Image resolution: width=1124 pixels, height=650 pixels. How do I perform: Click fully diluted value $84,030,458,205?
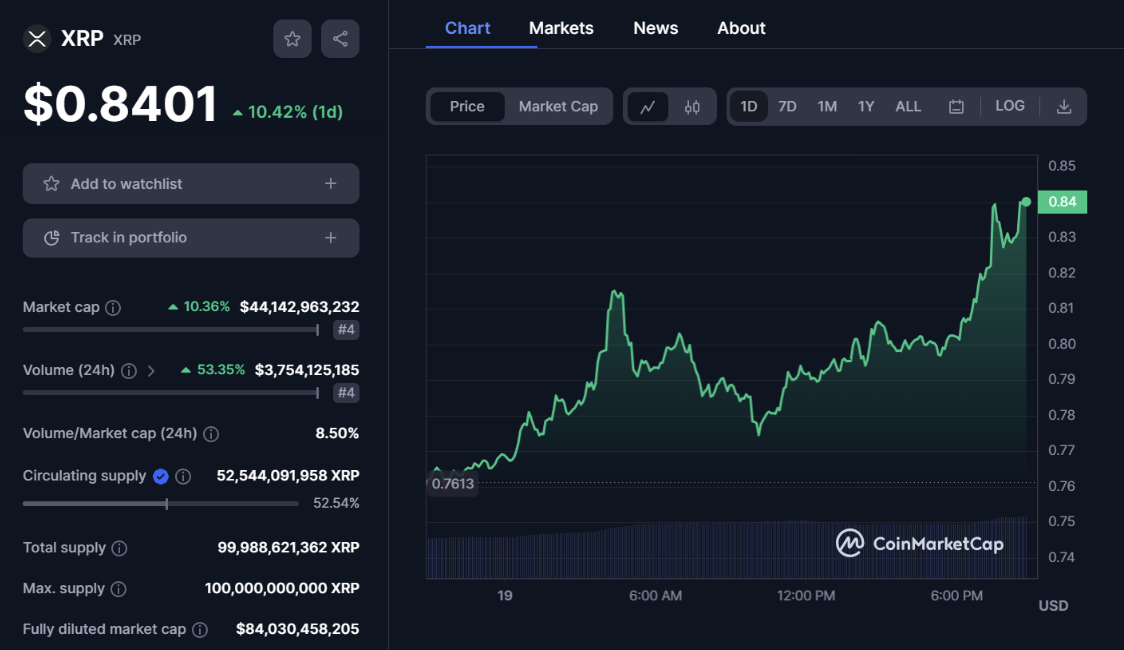click(297, 629)
